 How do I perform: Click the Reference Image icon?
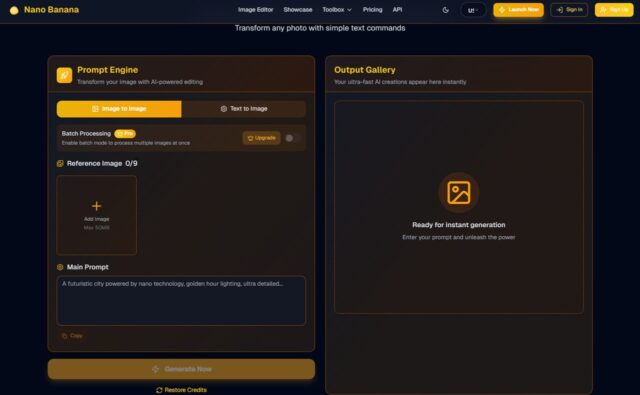coord(60,164)
